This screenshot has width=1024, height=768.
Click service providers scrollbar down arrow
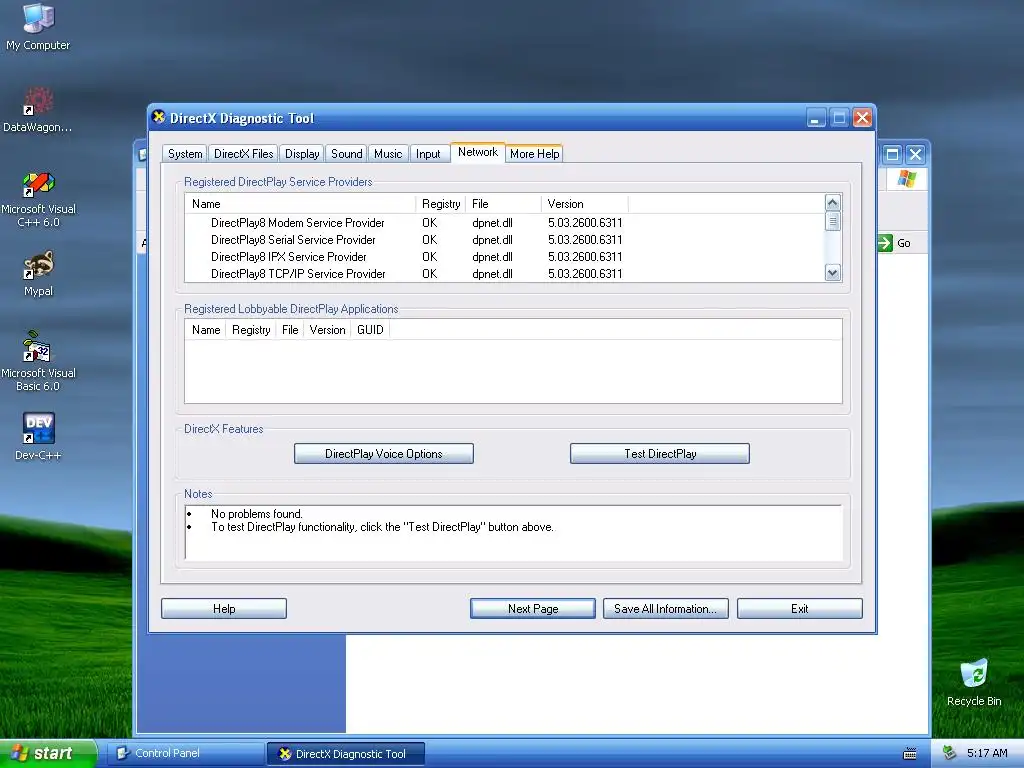pyautogui.click(x=832, y=273)
